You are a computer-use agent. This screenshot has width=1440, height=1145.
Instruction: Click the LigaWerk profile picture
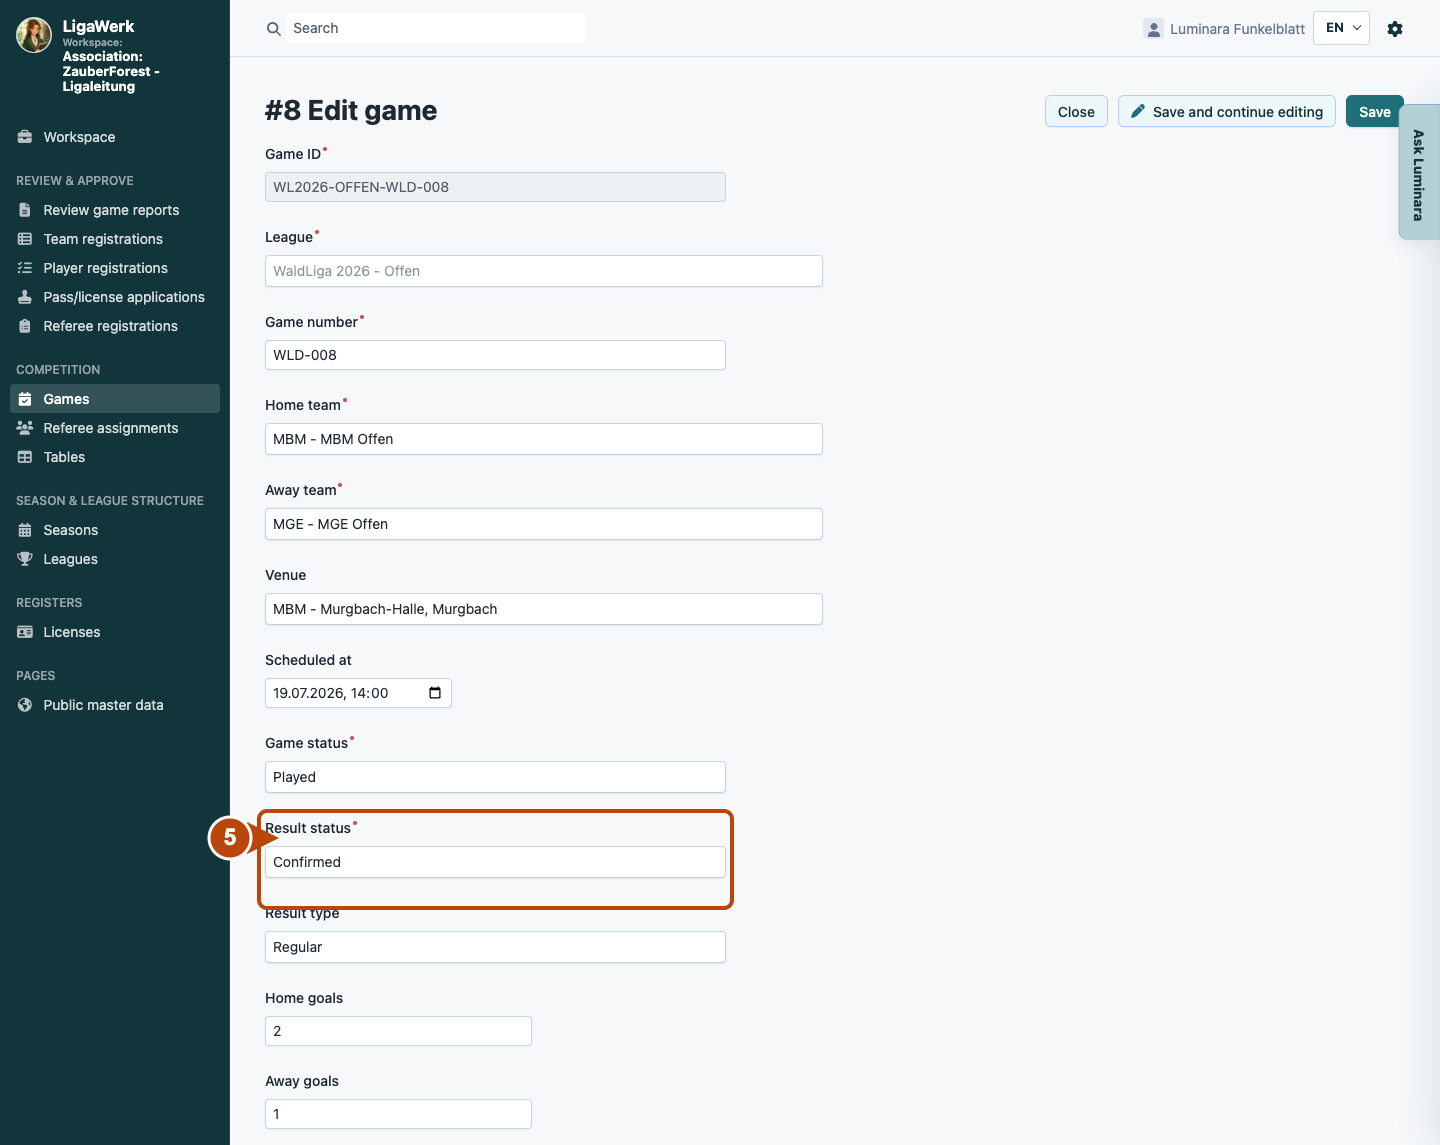[x=34, y=35]
